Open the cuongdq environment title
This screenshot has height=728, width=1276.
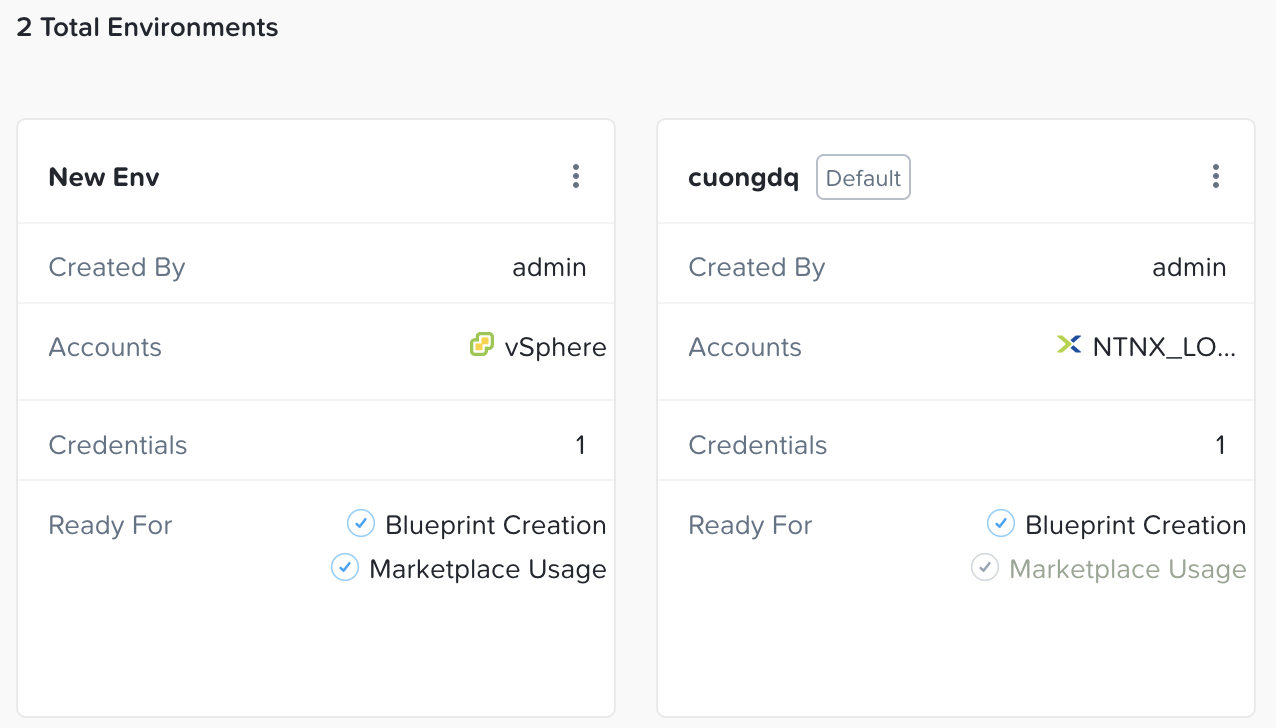744,178
